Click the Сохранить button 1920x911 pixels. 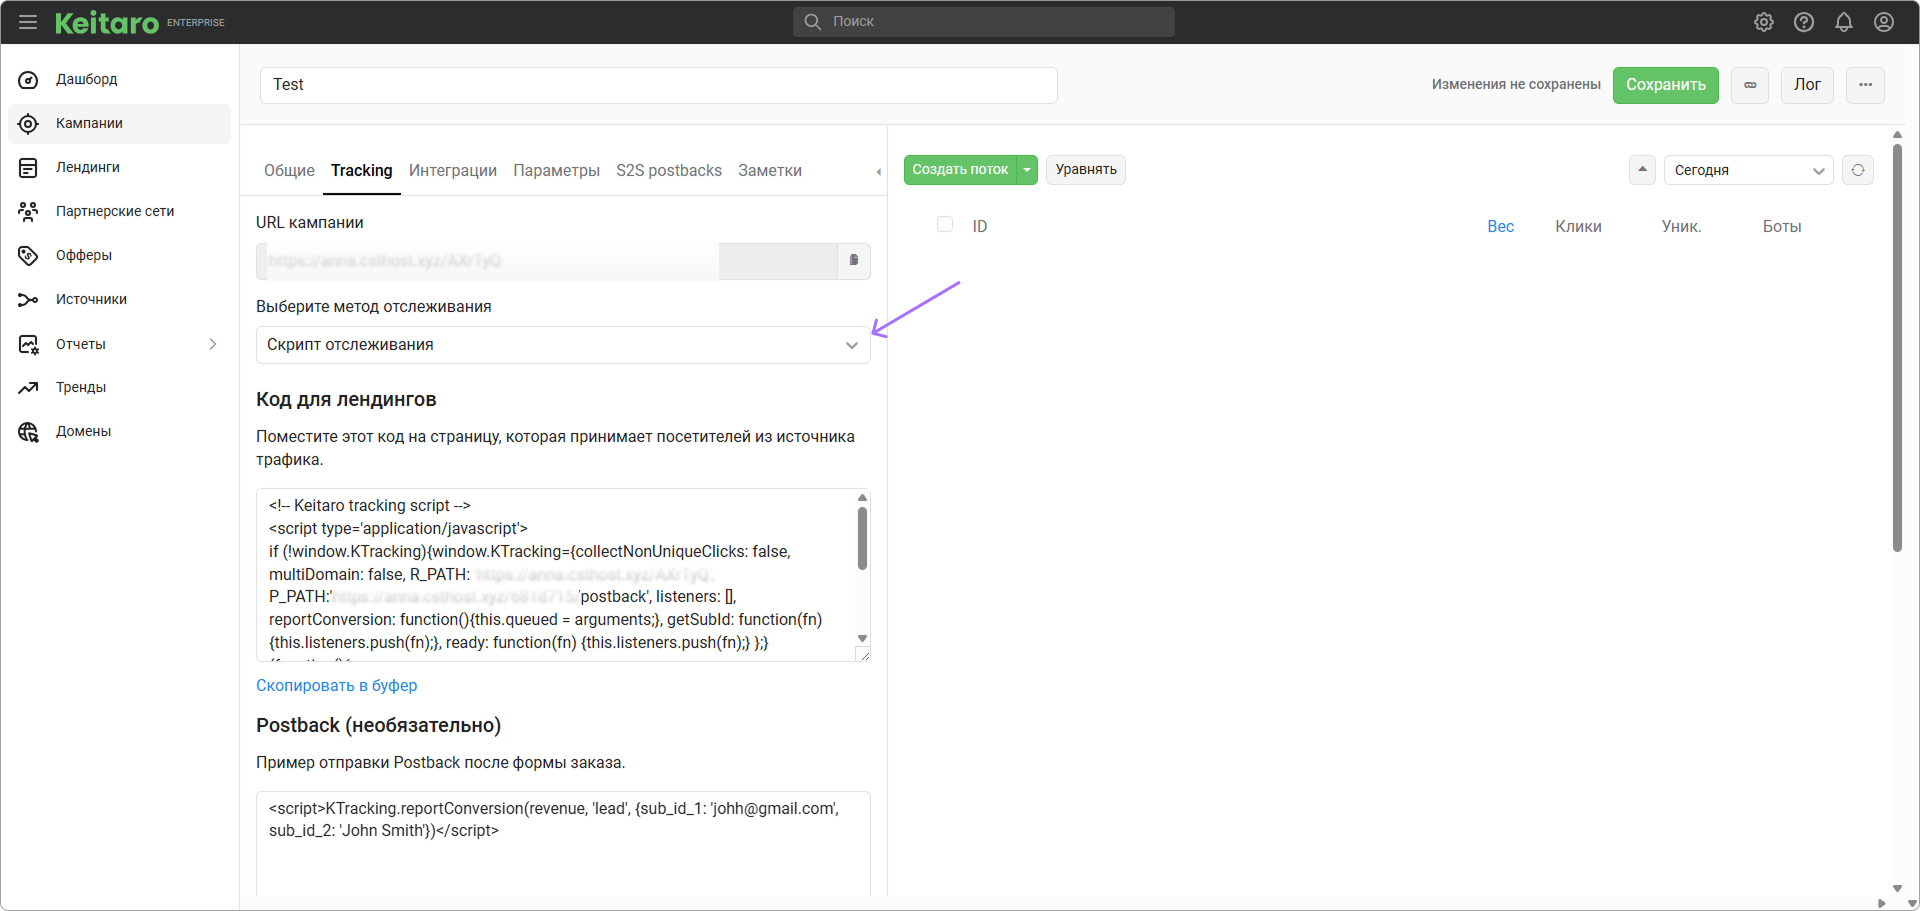(1666, 85)
